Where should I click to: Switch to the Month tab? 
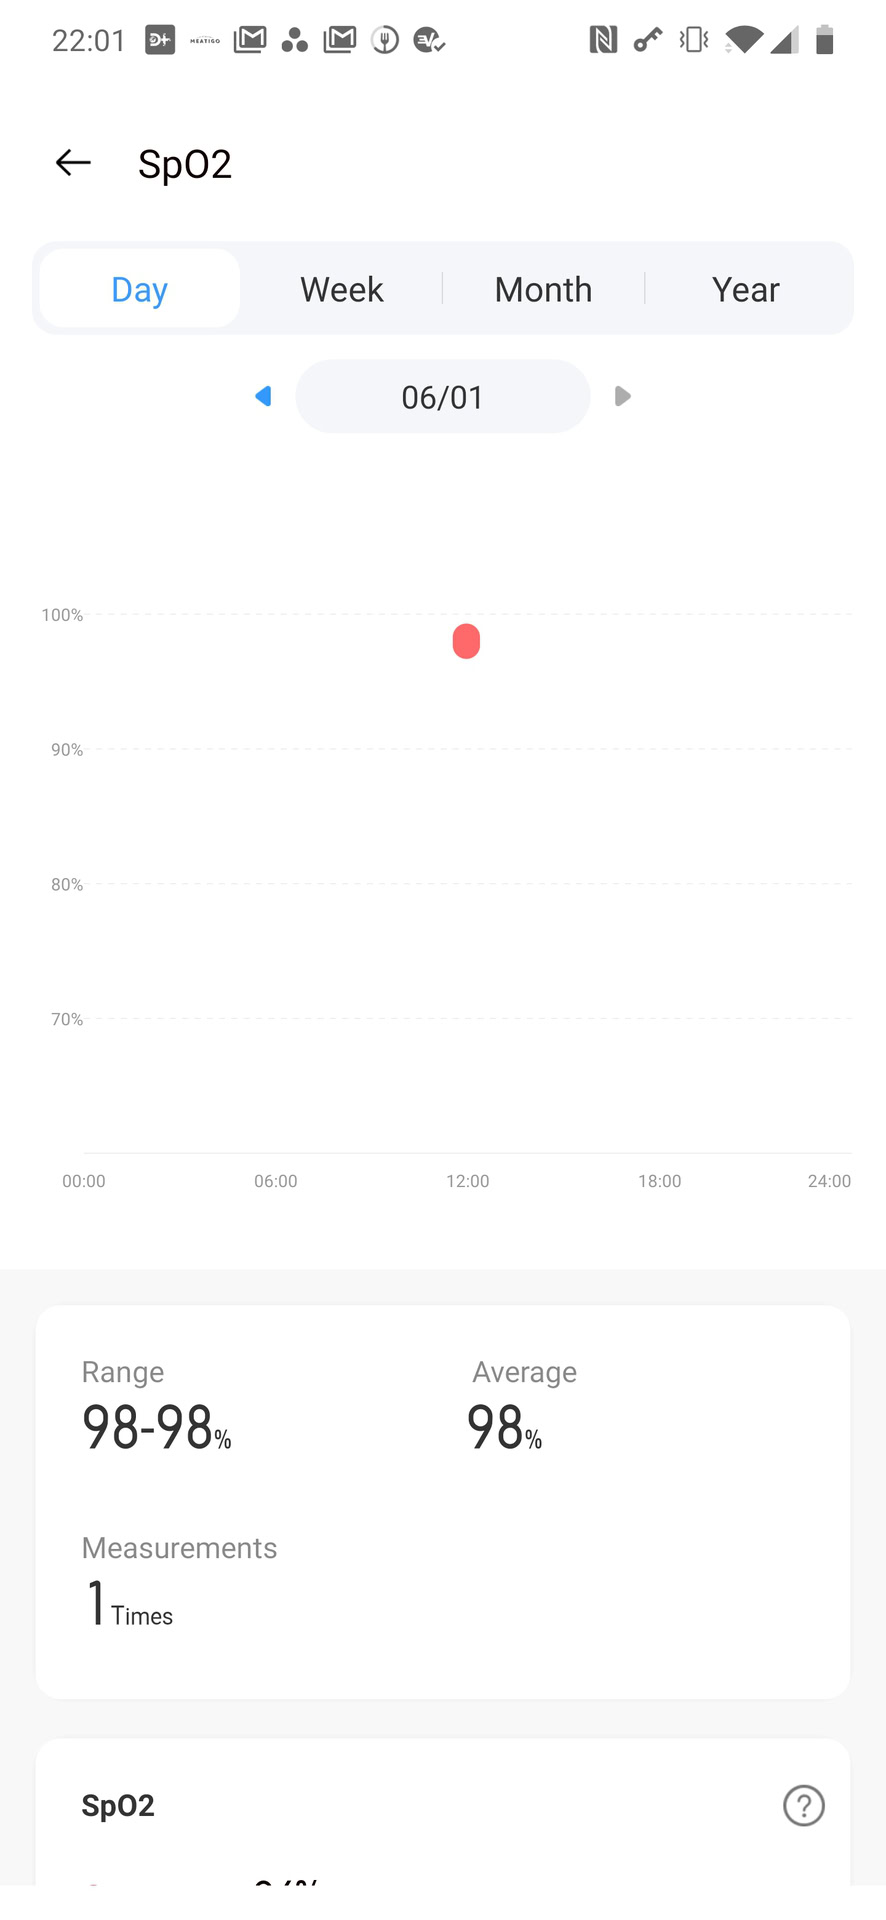(543, 289)
